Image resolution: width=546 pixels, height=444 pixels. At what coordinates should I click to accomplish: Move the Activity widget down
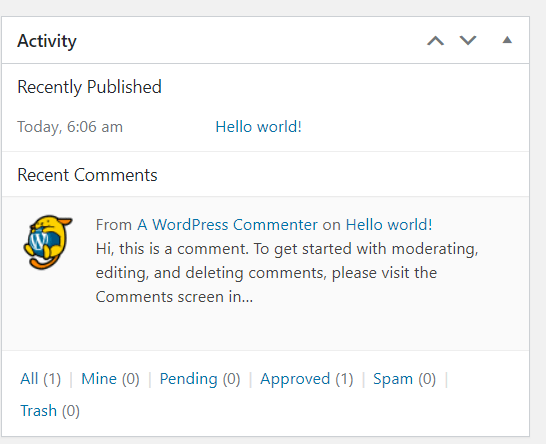point(468,40)
